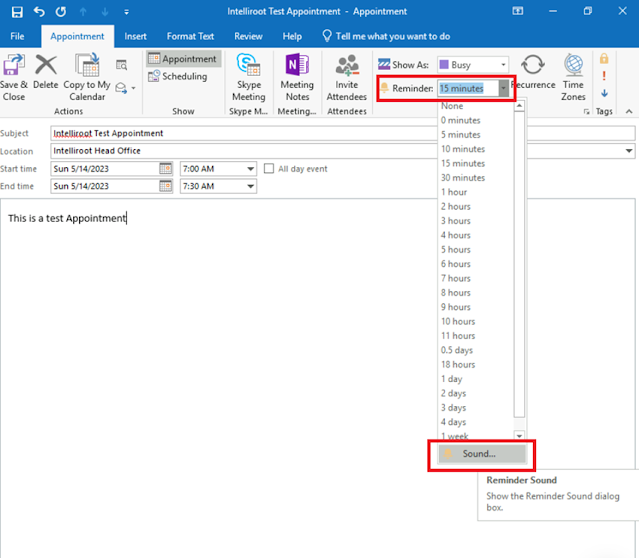Customize the Quick Access Toolbar
The height and width of the screenshot is (558, 639).
[127, 12]
